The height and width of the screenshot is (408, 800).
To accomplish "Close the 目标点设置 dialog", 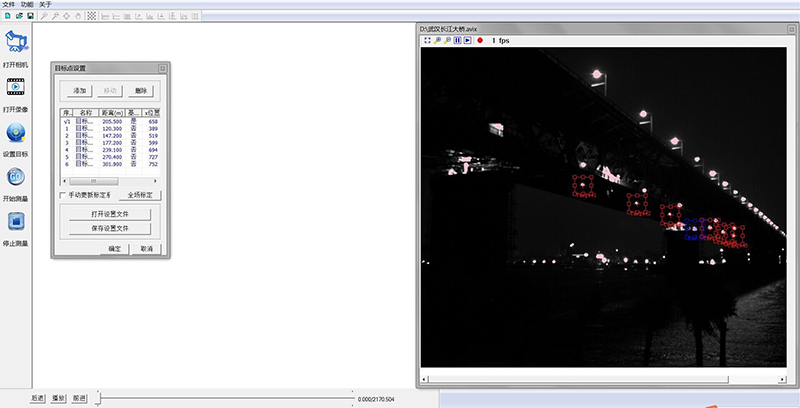I will point(162,68).
